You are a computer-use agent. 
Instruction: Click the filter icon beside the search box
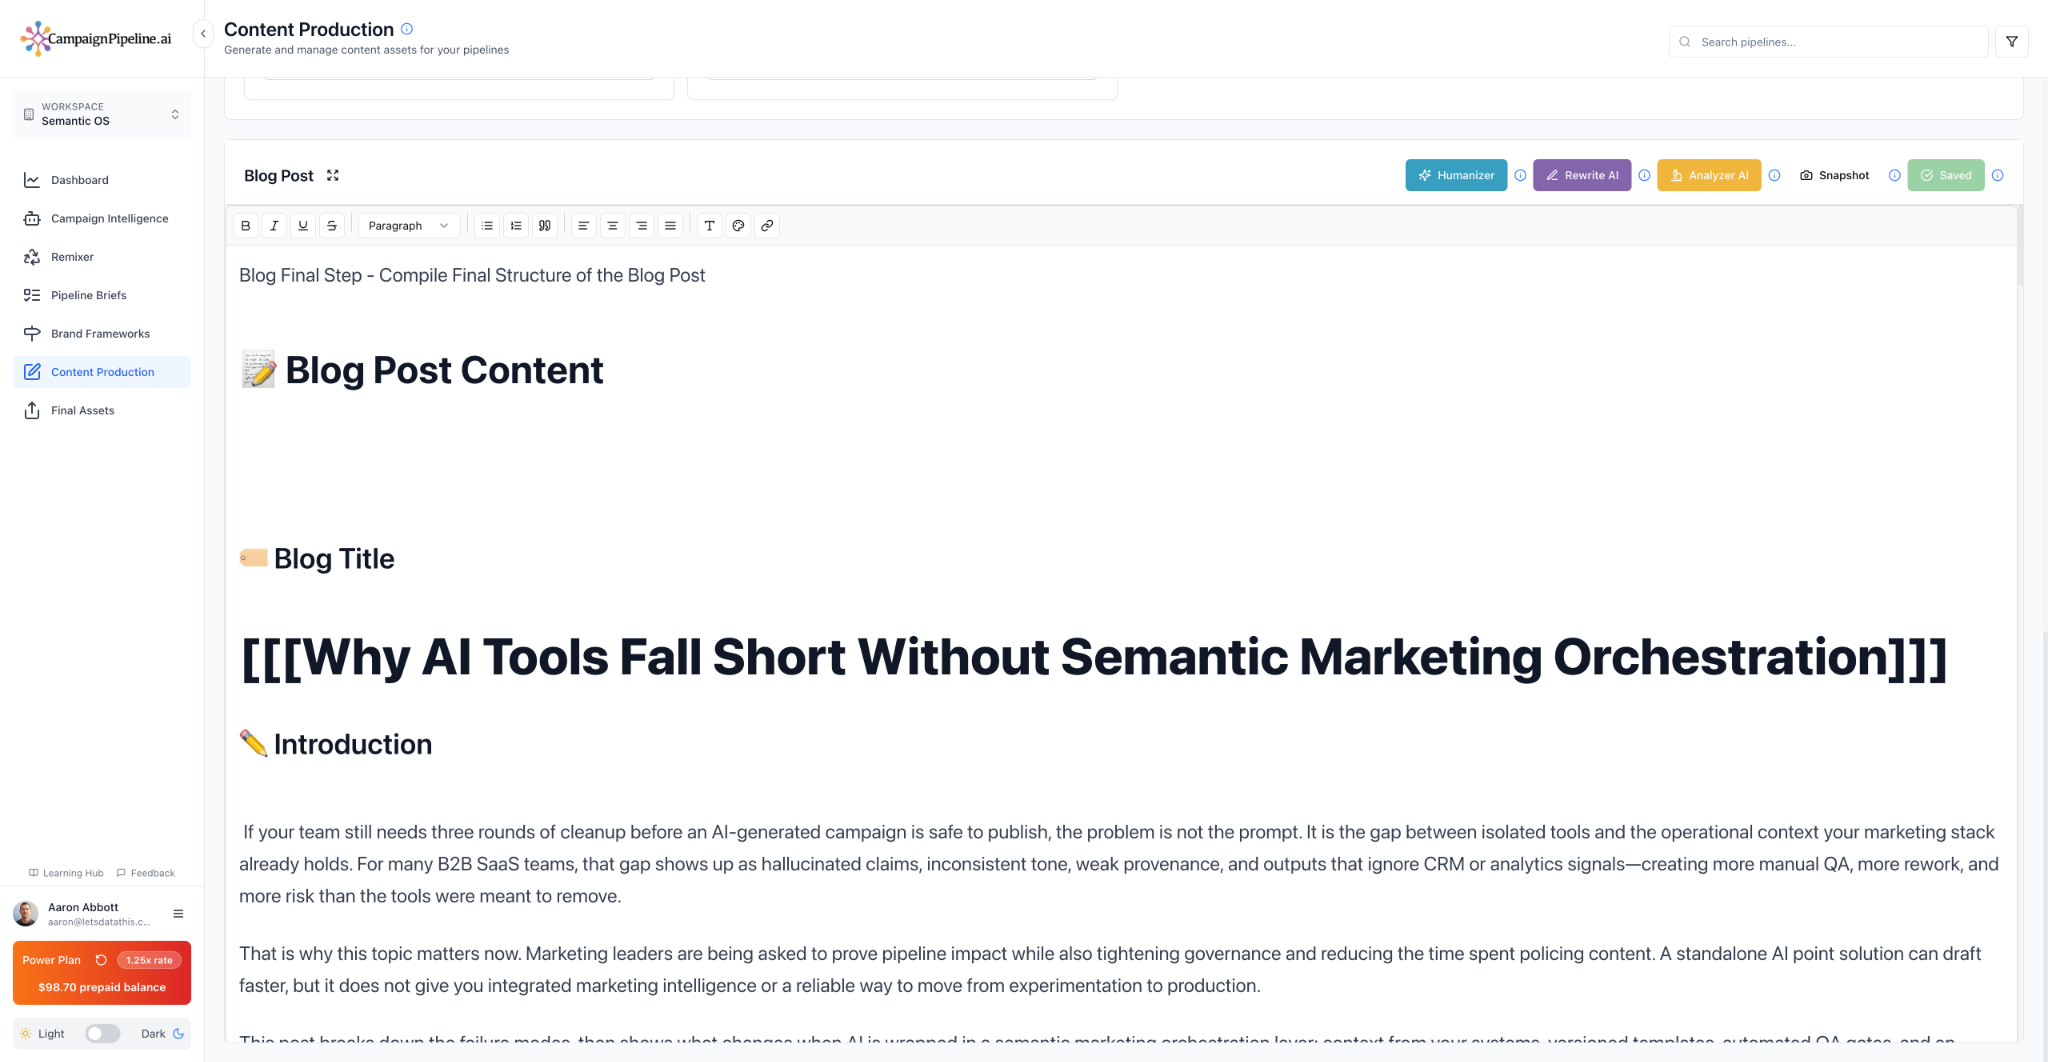click(2011, 42)
